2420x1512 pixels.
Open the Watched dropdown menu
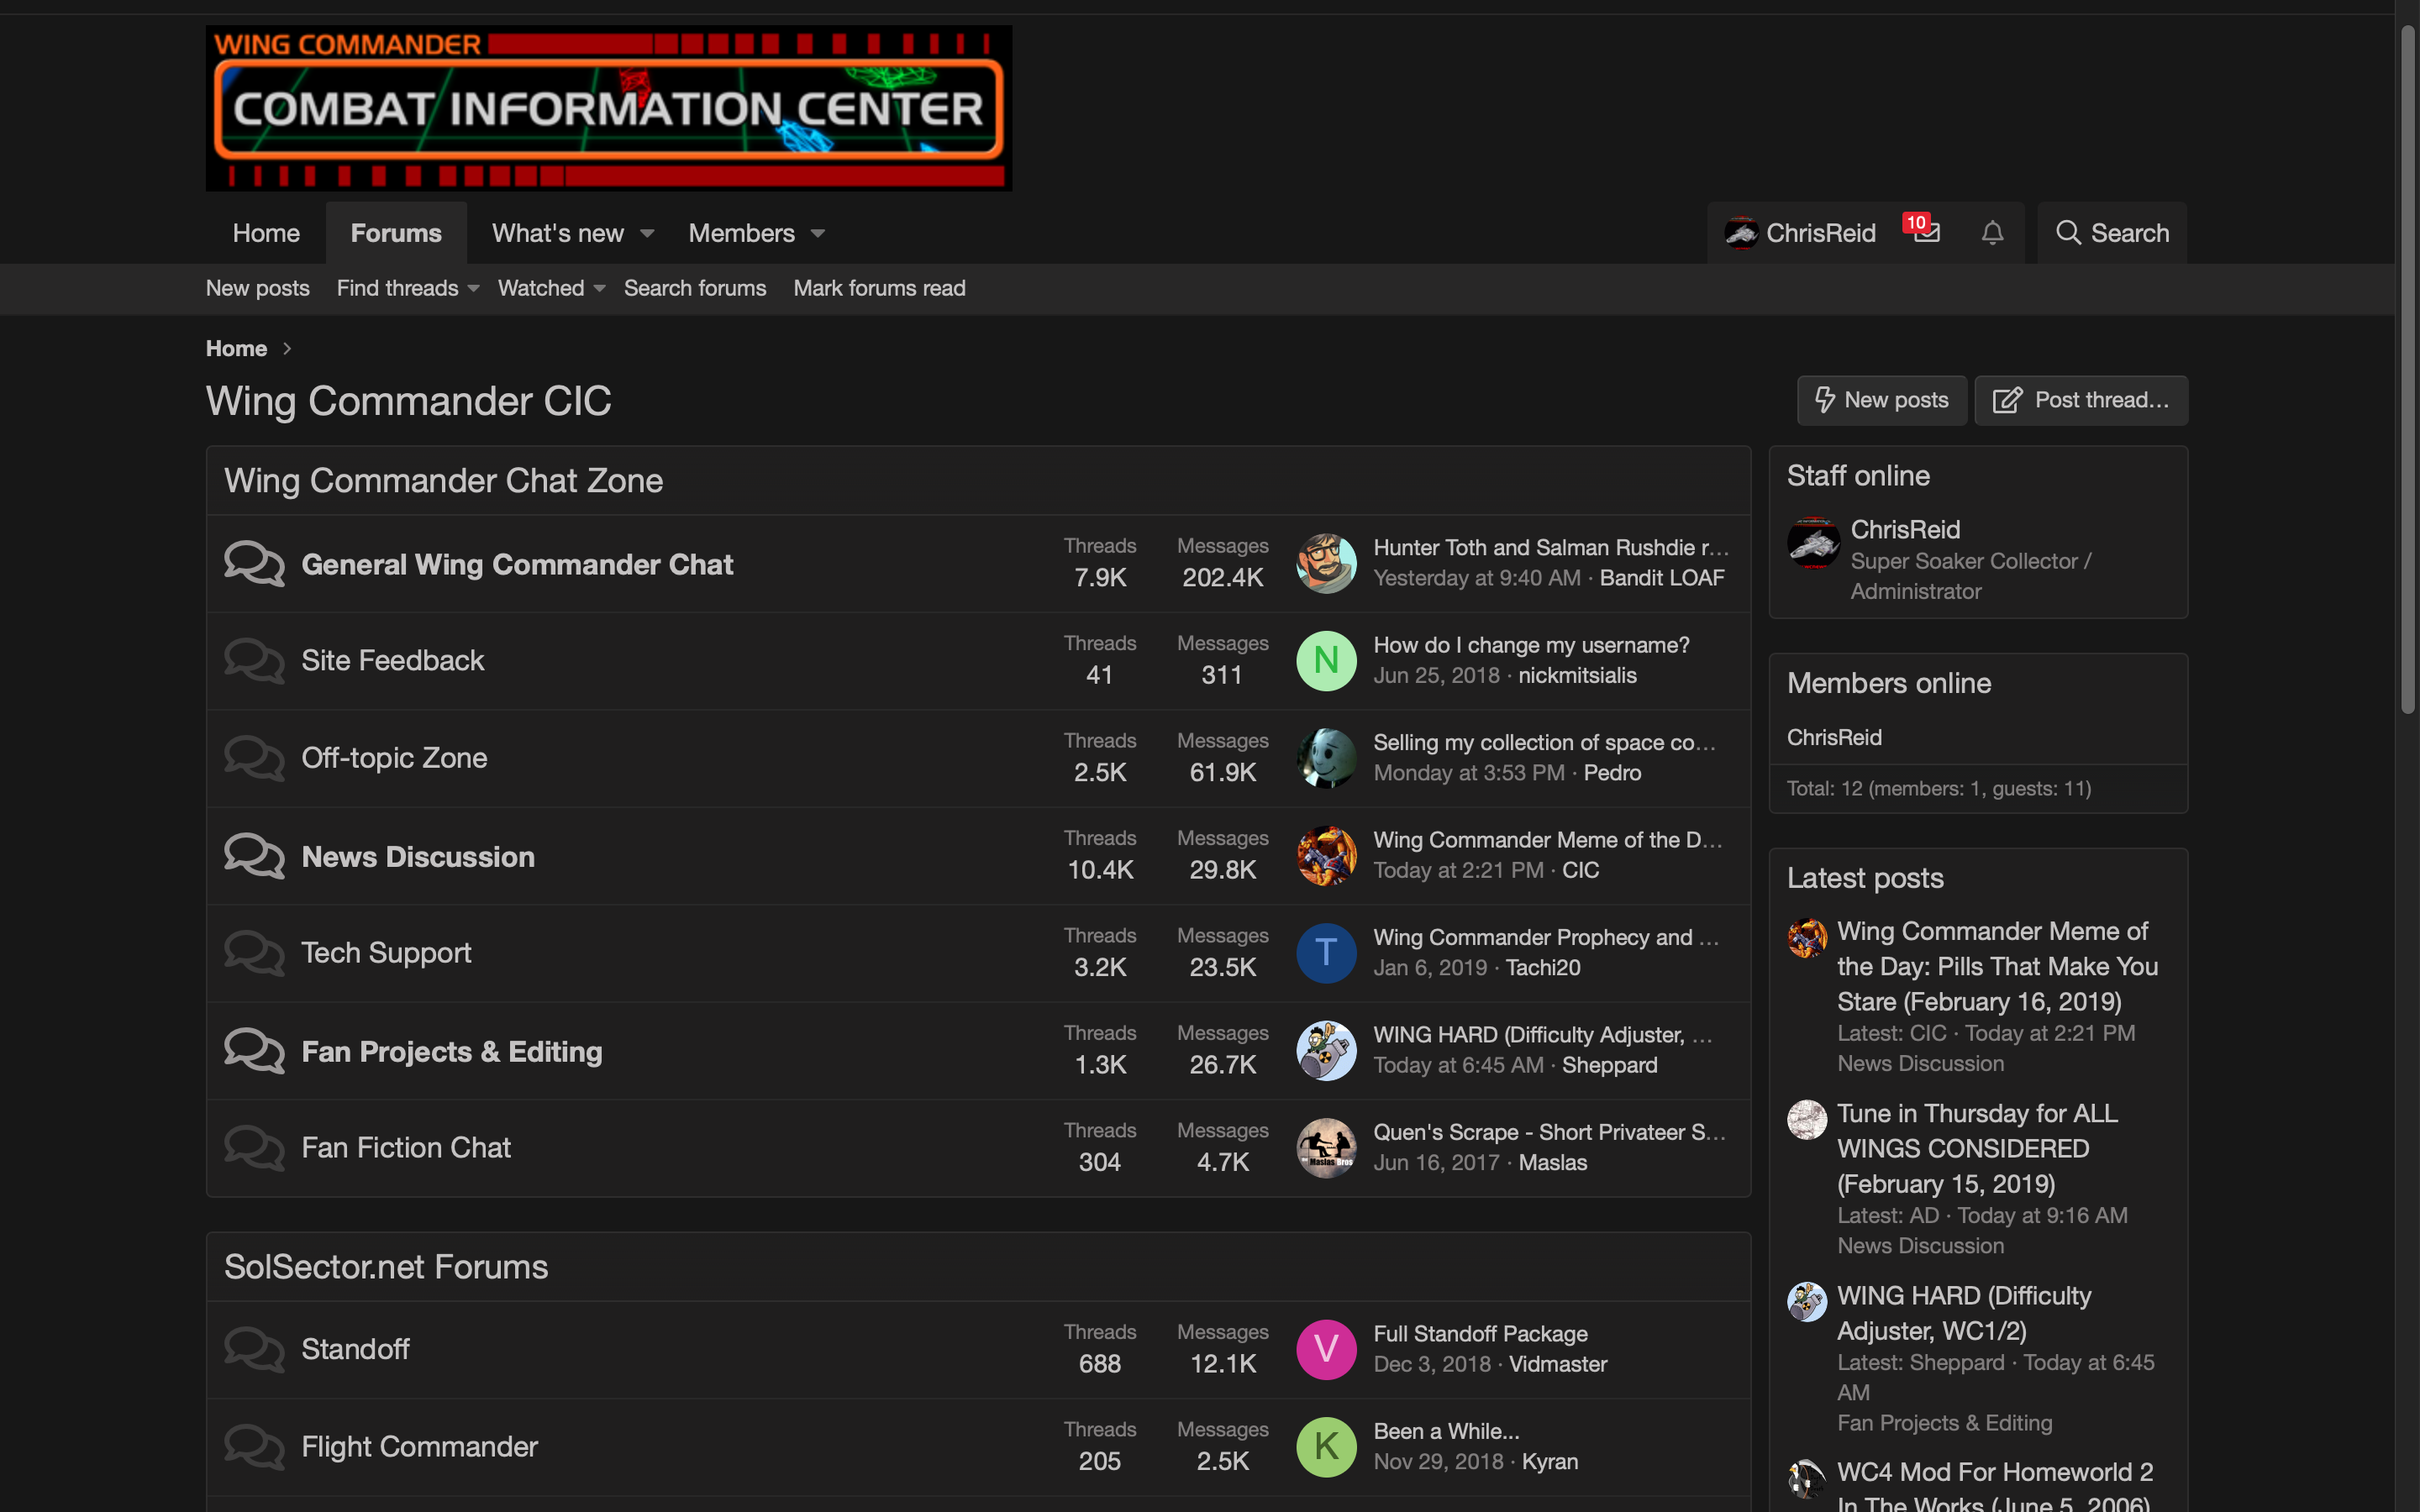click(x=551, y=288)
